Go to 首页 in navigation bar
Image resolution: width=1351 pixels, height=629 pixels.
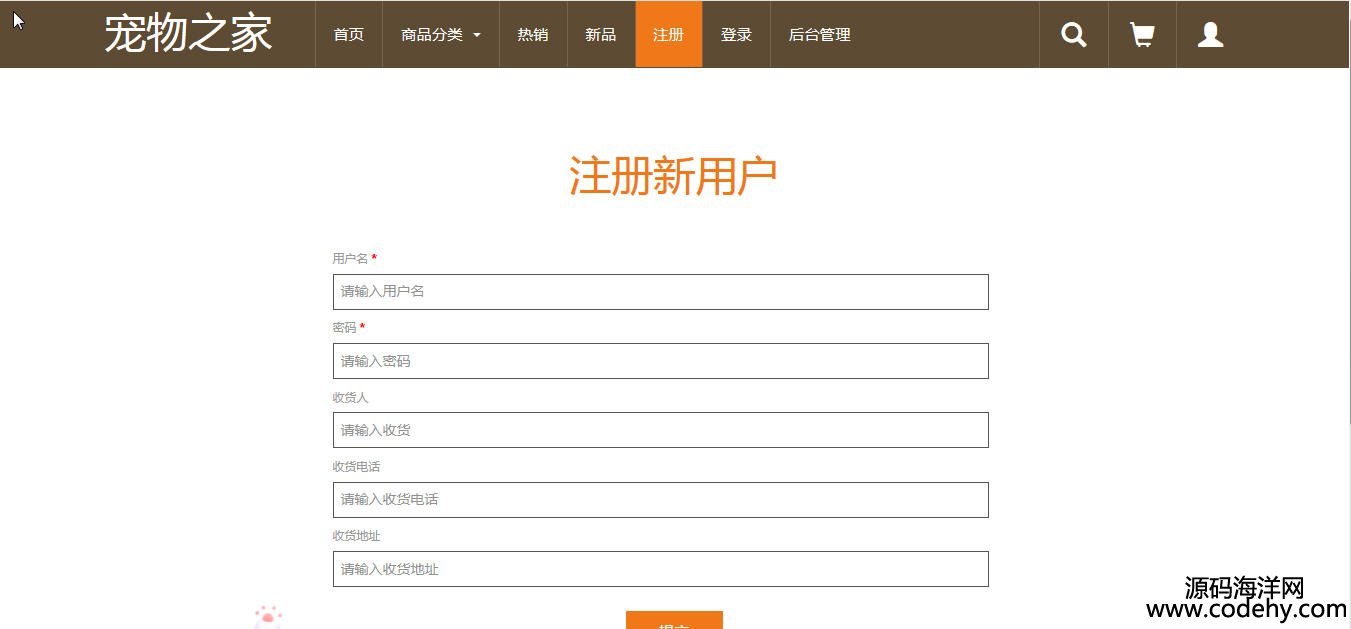click(x=349, y=35)
